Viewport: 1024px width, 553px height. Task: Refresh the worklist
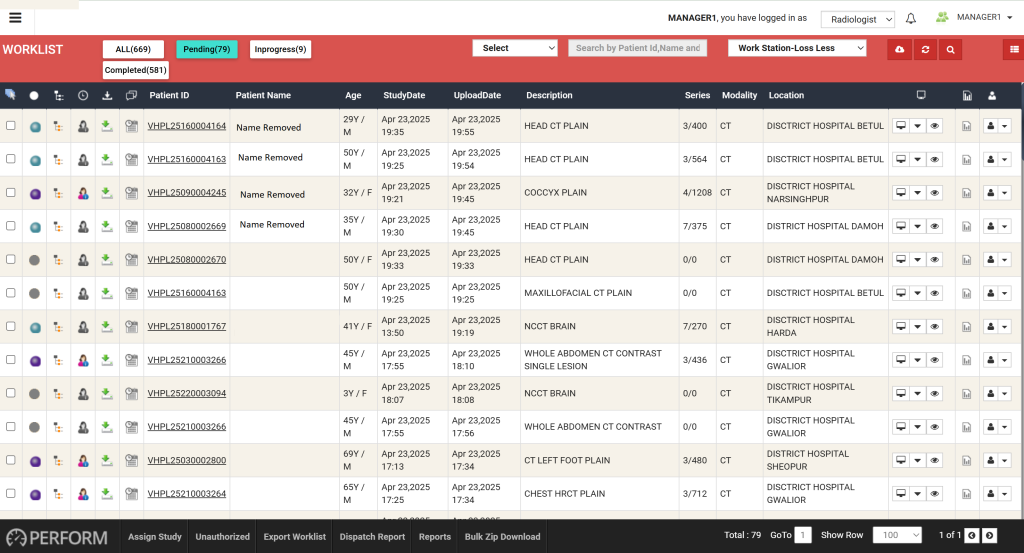pos(925,49)
